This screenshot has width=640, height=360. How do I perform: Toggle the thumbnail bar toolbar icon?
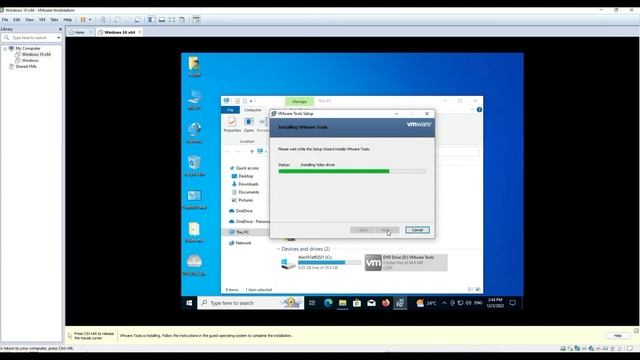click(x=162, y=20)
